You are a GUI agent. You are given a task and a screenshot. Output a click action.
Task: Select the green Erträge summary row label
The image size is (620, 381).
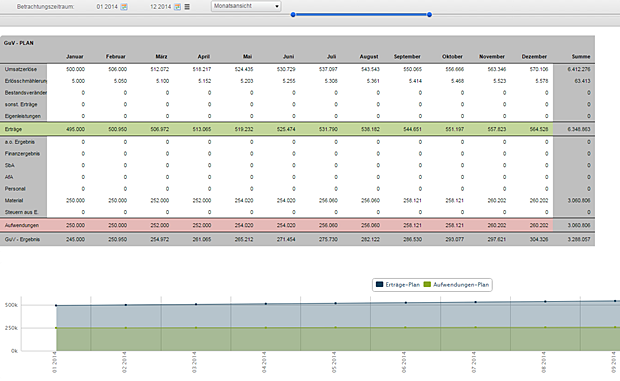pyautogui.click(x=13, y=129)
